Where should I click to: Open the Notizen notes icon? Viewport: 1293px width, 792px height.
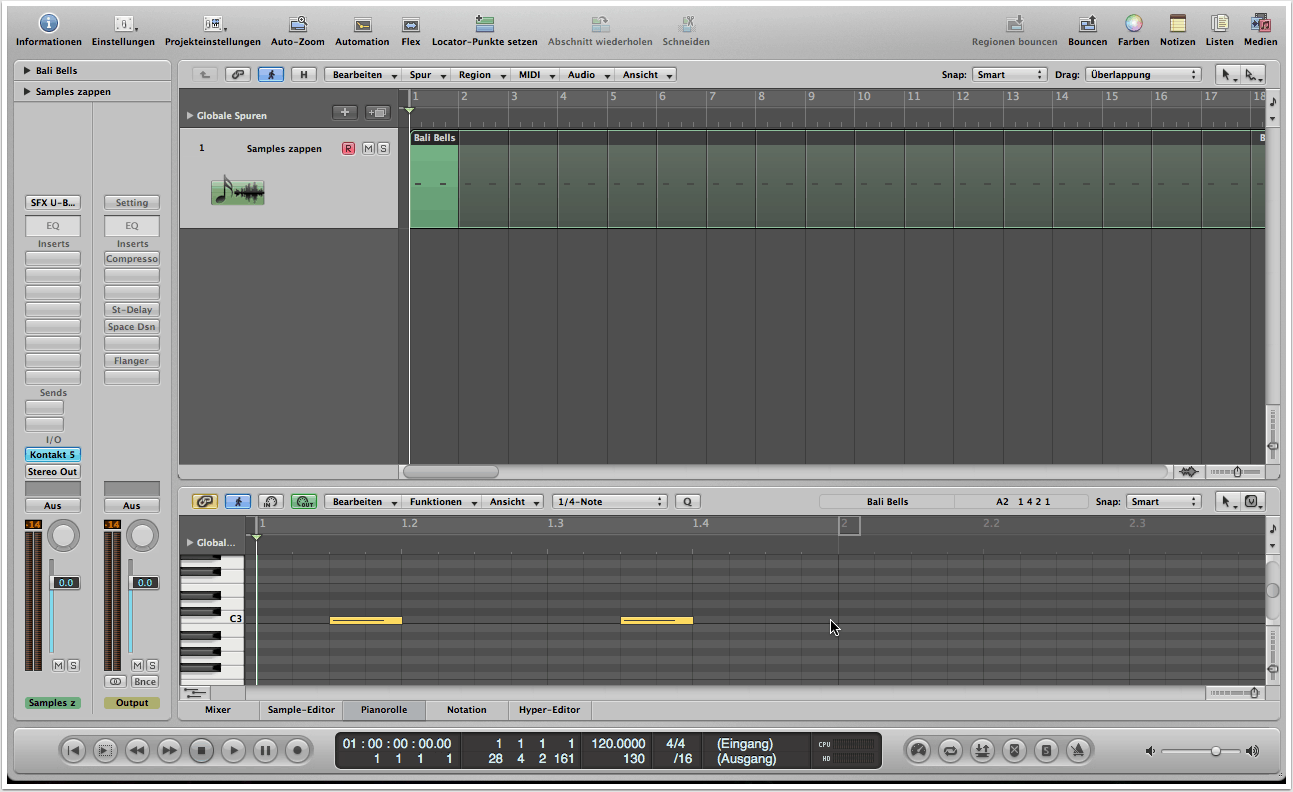[1177, 24]
